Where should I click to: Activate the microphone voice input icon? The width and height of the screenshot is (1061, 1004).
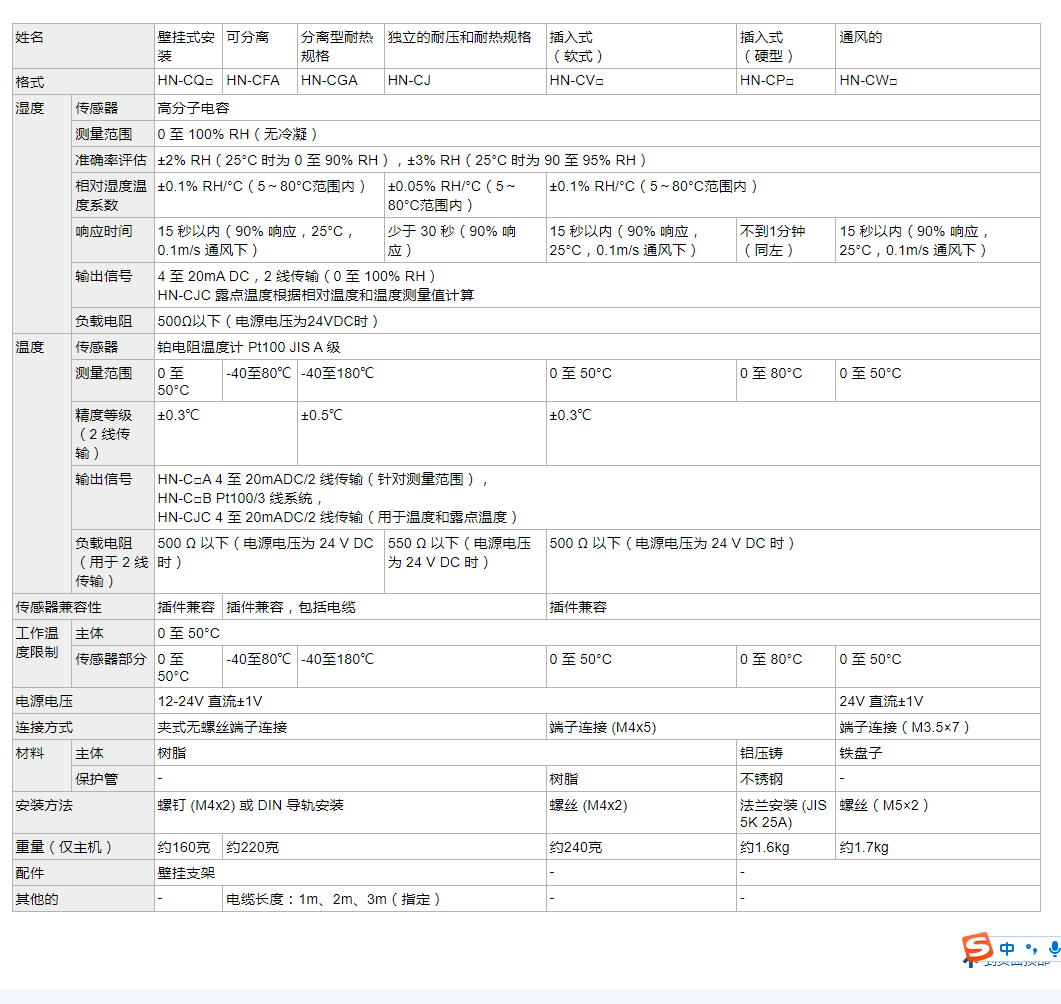(x=1053, y=948)
